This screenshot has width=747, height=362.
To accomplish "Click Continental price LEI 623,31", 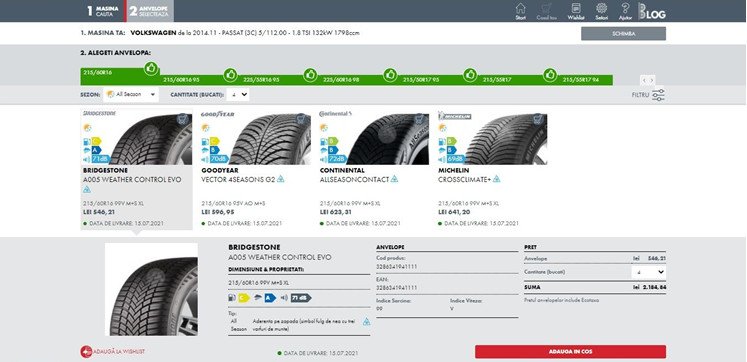I will (336, 211).
